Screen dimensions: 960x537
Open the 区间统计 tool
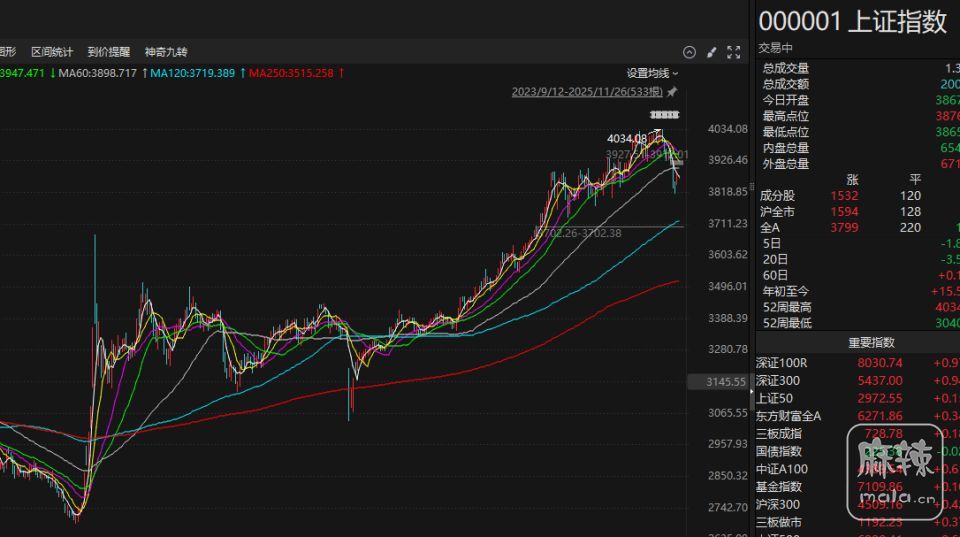52,52
